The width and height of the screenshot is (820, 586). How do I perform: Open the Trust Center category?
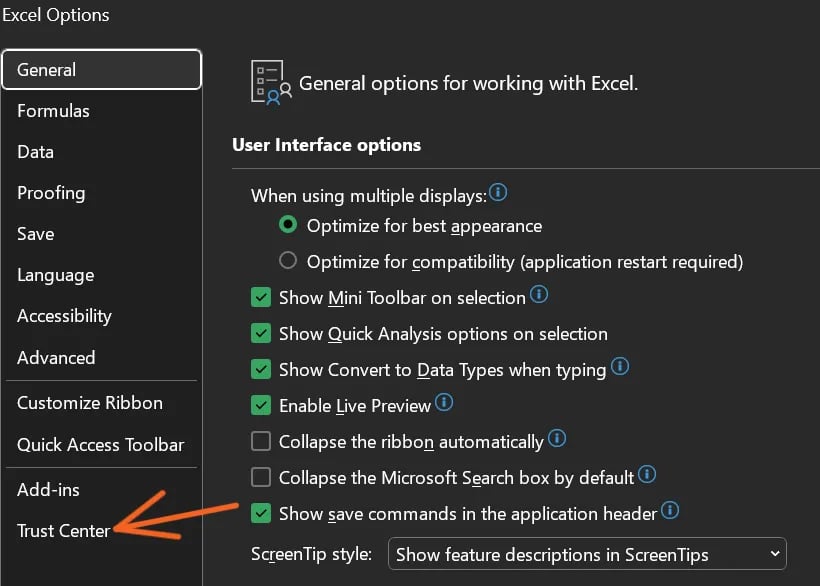(x=63, y=531)
